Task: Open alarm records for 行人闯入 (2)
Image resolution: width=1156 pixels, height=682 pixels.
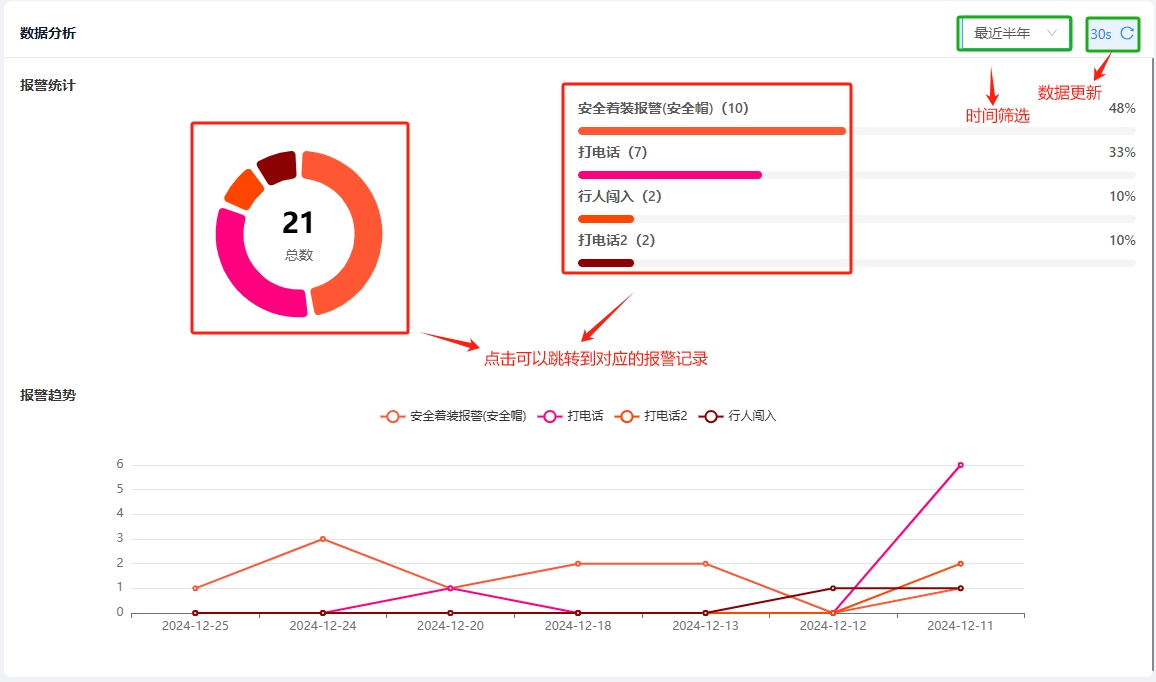Action: (x=619, y=196)
